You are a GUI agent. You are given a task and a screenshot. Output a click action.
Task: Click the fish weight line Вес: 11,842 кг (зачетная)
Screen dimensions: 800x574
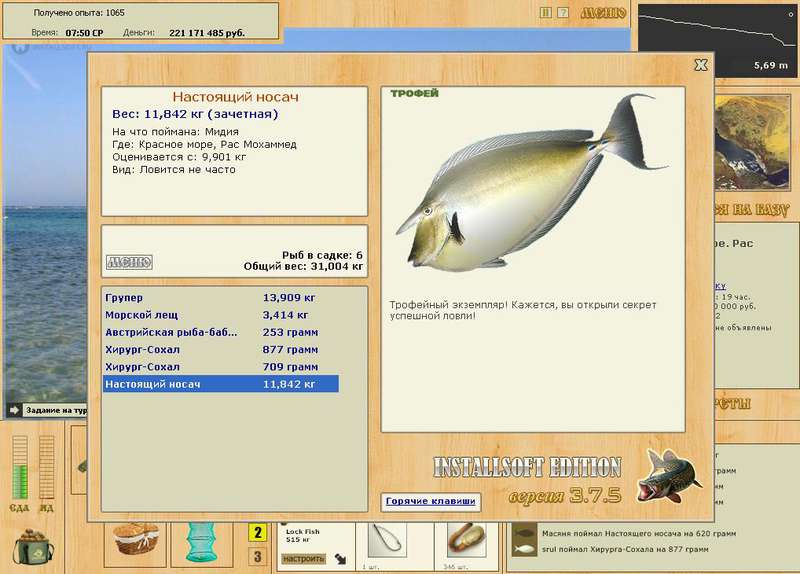(195, 114)
